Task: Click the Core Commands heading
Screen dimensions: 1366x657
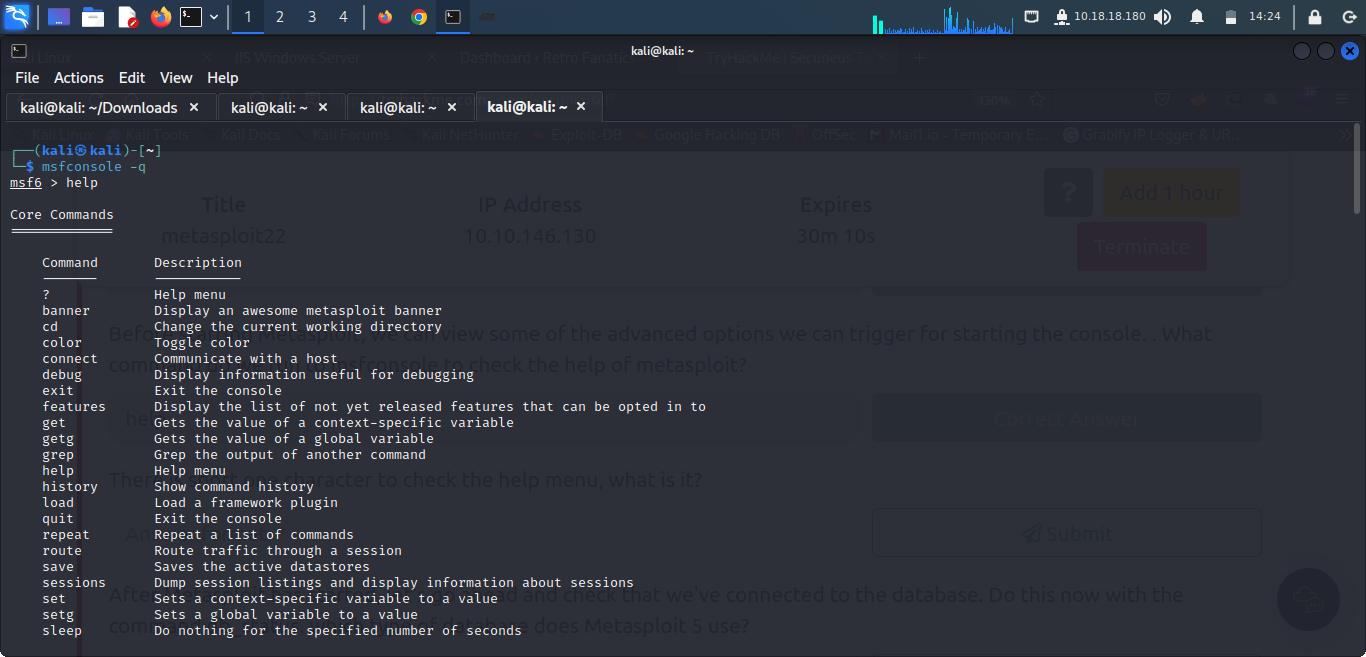Action: [x=62, y=215]
